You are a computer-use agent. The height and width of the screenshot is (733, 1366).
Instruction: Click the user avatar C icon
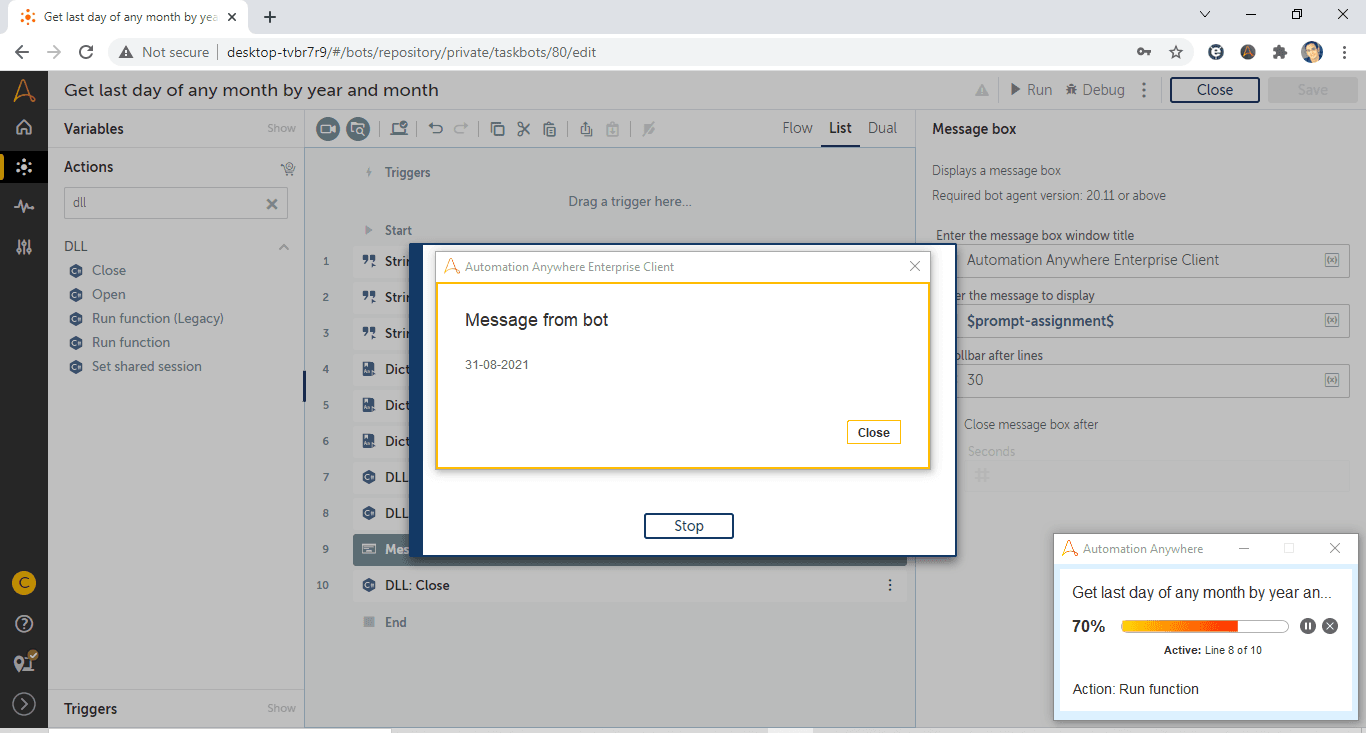24,583
